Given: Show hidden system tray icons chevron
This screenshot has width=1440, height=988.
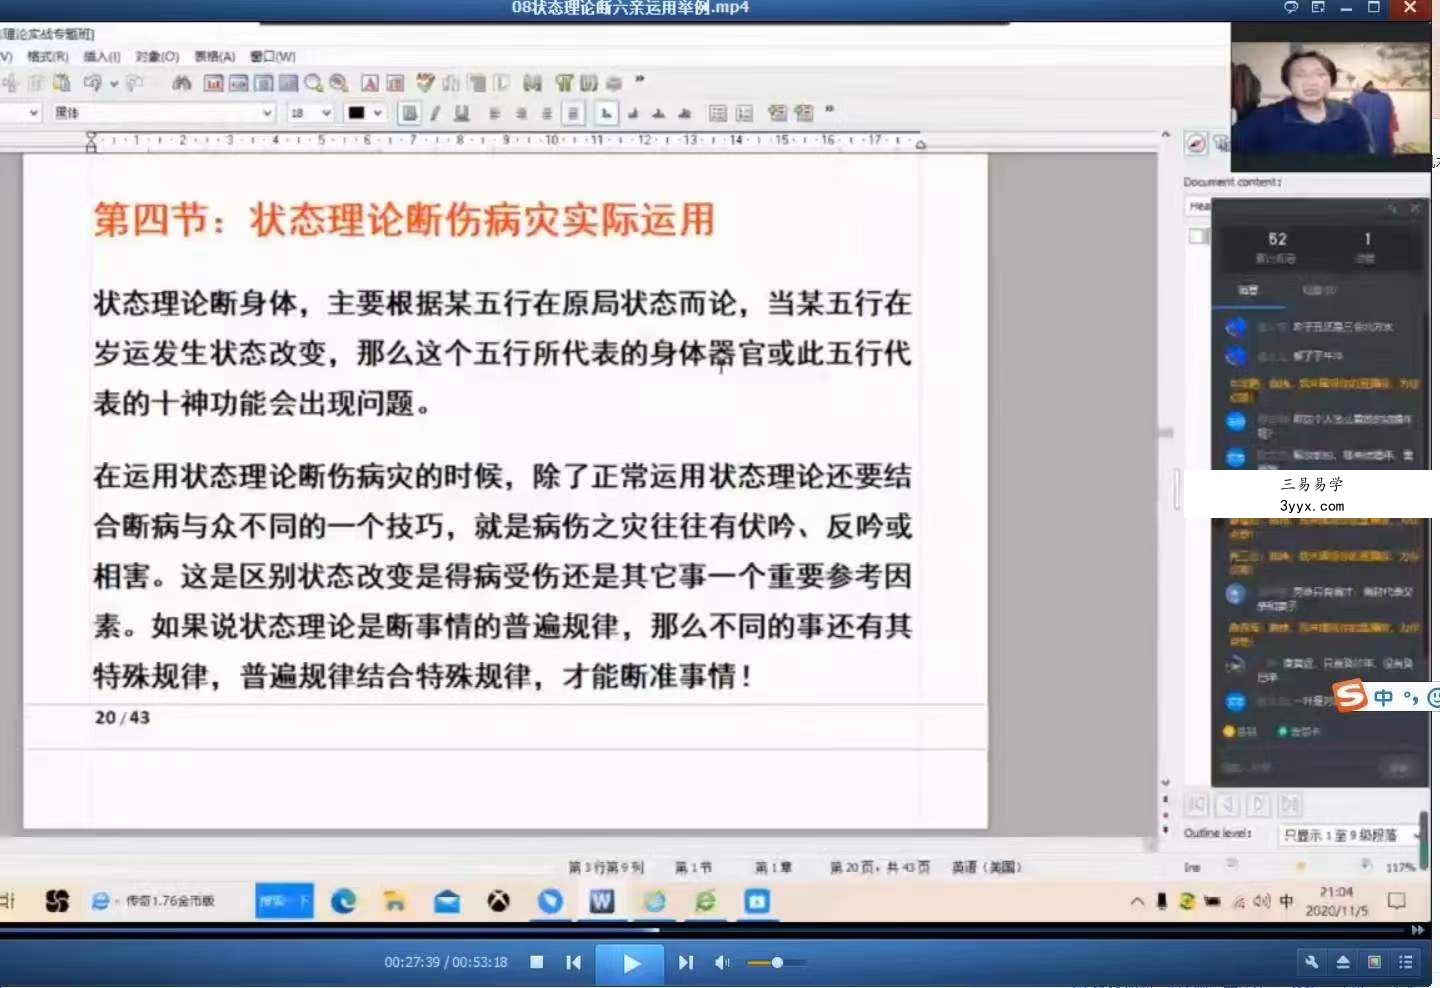Looking at the screenshot, I should 1137,901.
